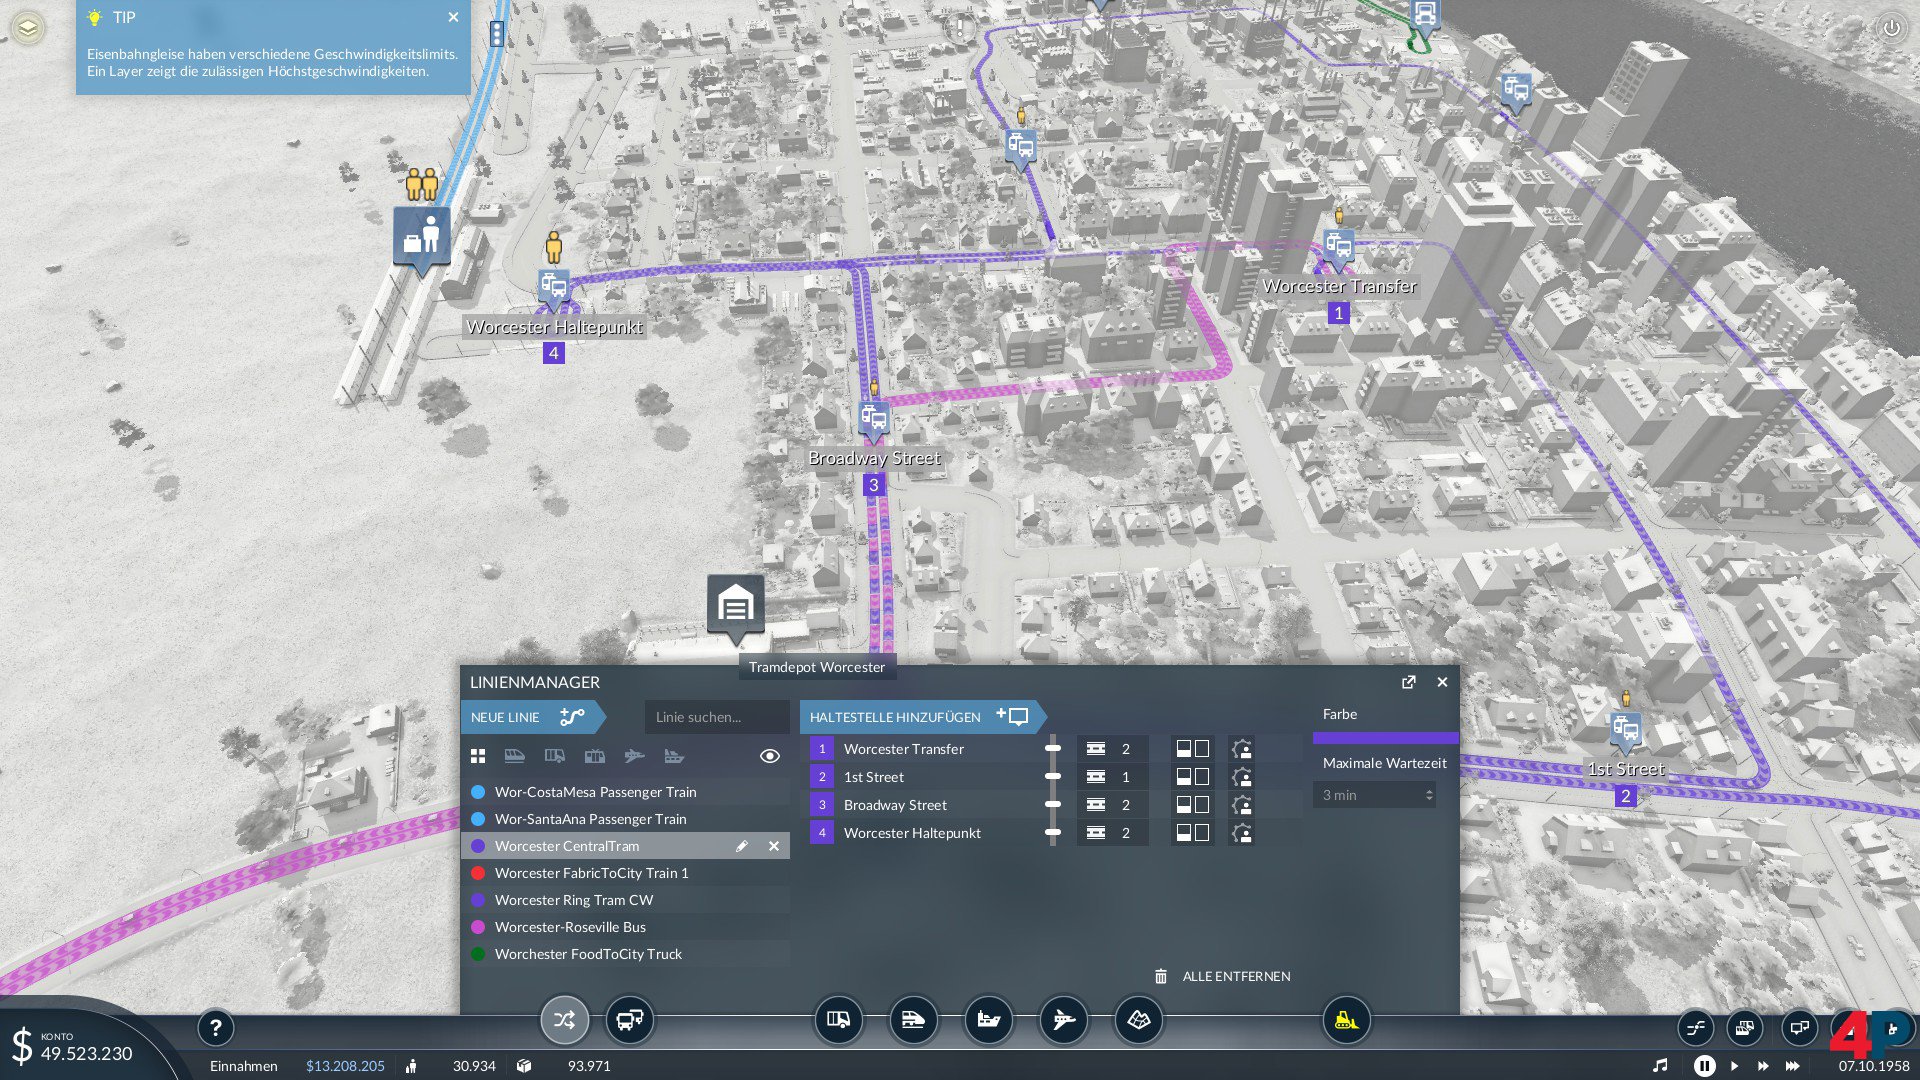
Task: Click the purple Farbe color bar
Action: click(x=1385, y=738)
